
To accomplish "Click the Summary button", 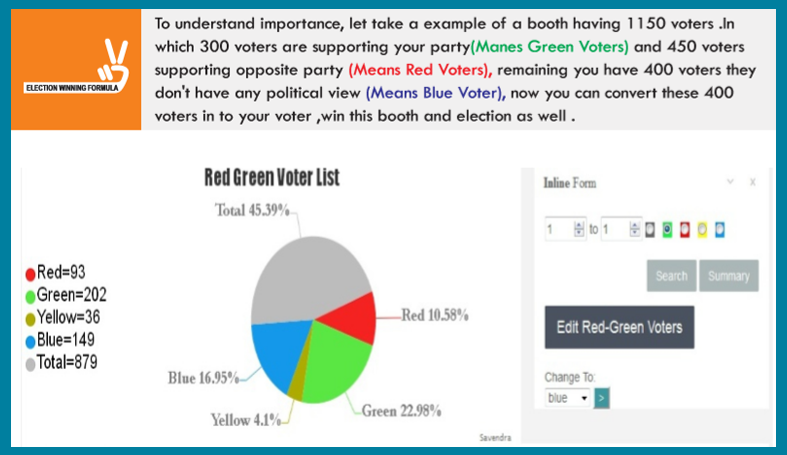I will tap(729, 276).
